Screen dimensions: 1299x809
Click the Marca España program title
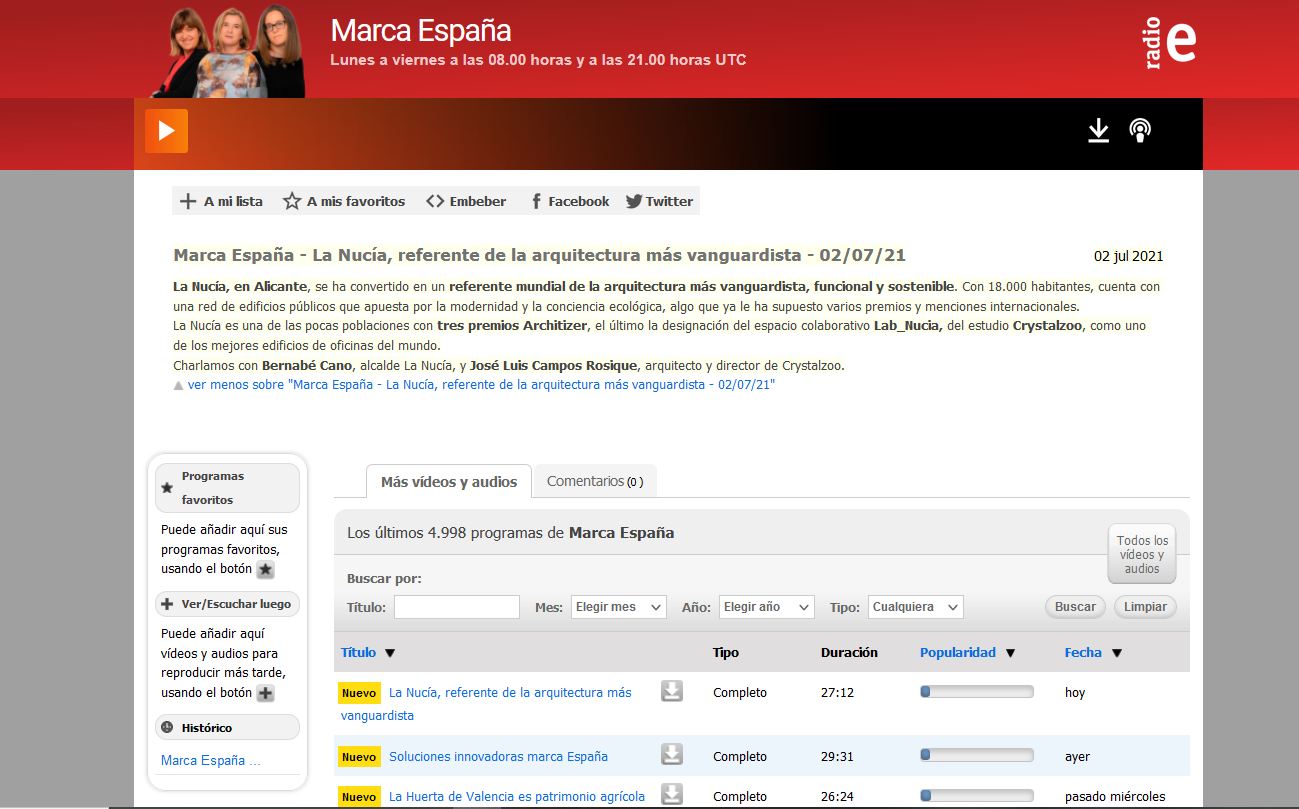click(x=421, y=31)
